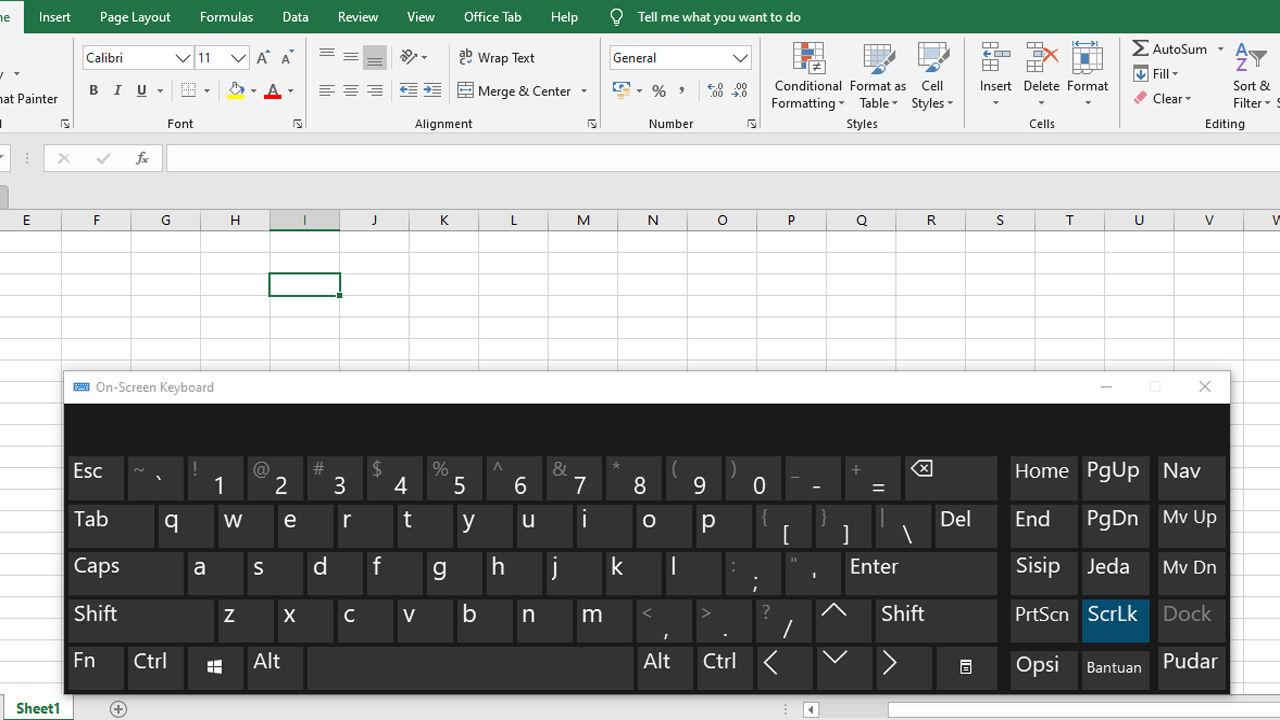Switch to Page Layout tab
Image resolution: width=1280 pixels, height=720 pixels.
(x=135, y=17)
